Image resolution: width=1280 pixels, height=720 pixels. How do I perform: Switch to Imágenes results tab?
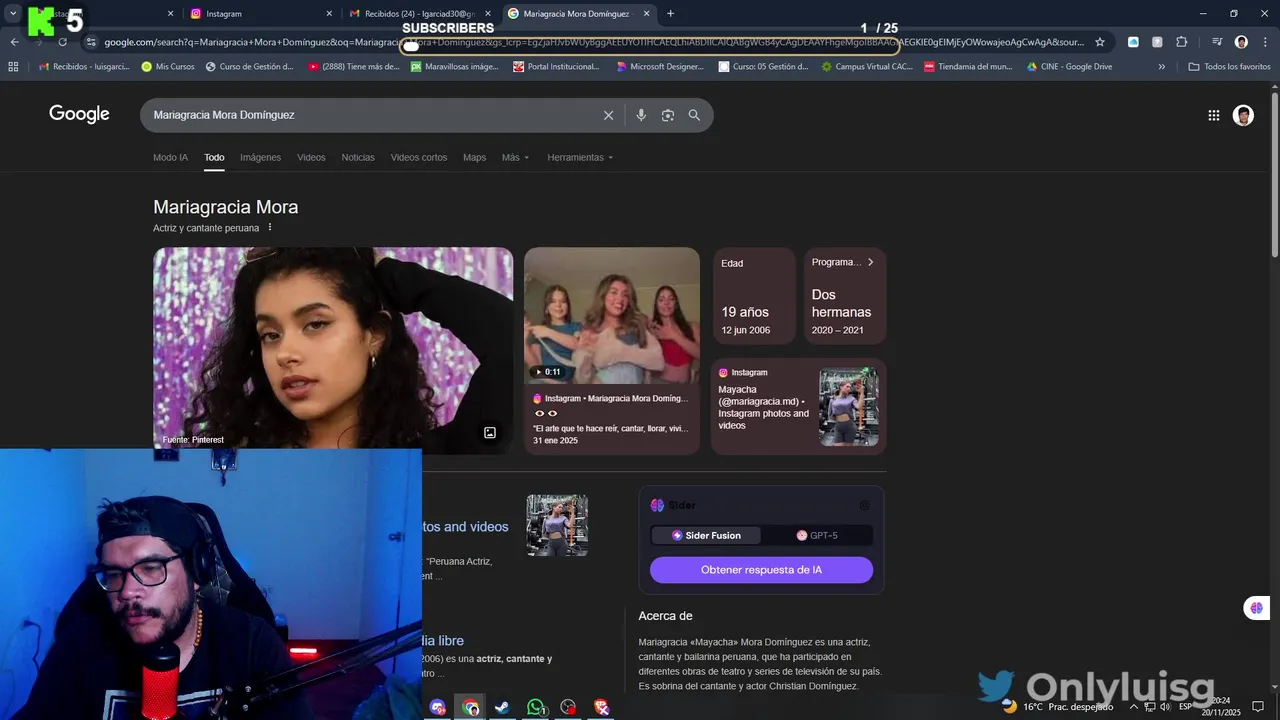260,157
